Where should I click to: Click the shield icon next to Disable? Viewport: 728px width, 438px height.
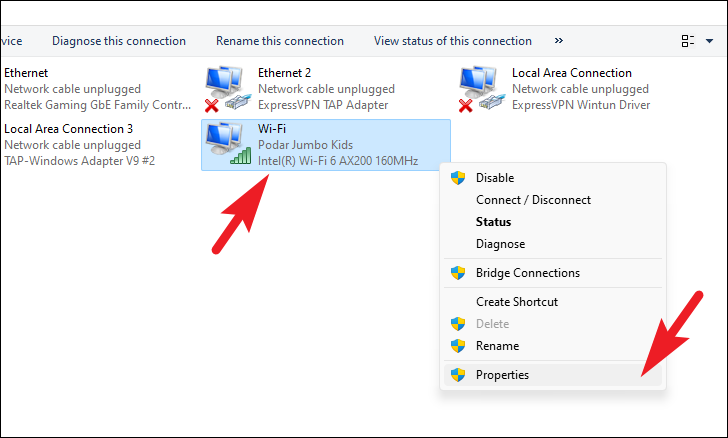pyautogui.click(x=458, y=177)
